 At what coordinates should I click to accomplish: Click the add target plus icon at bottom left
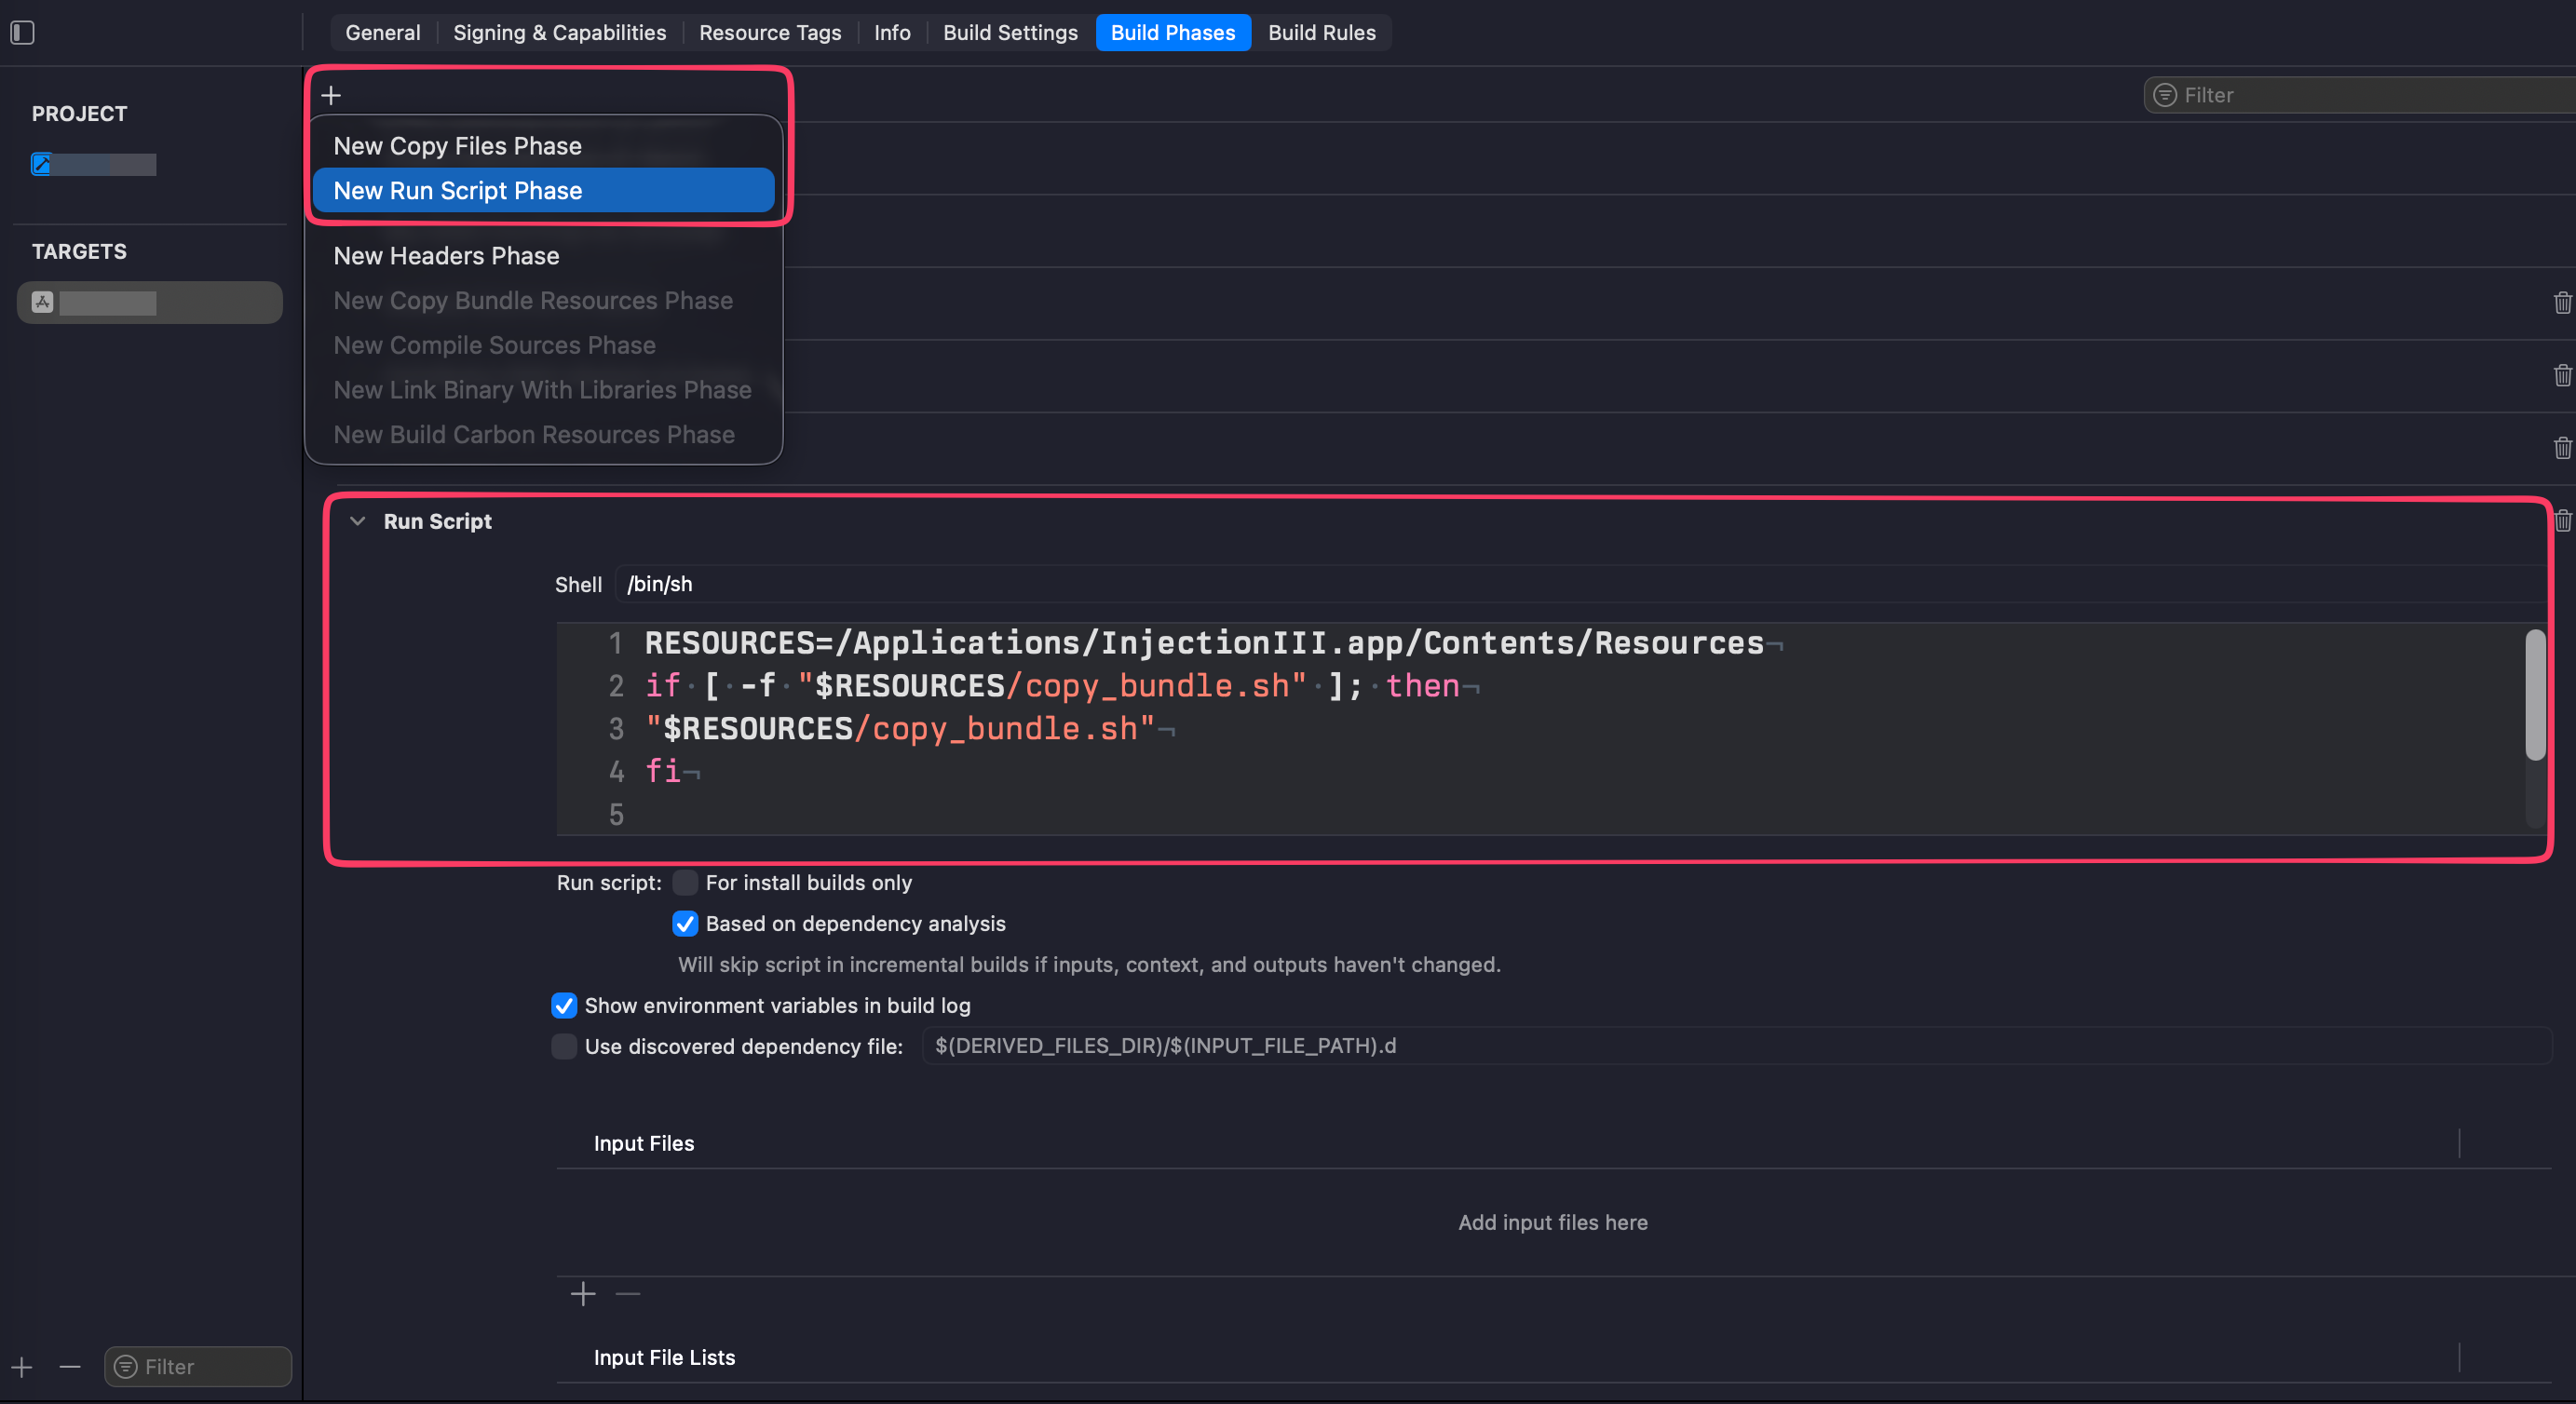coord(22,1367)
